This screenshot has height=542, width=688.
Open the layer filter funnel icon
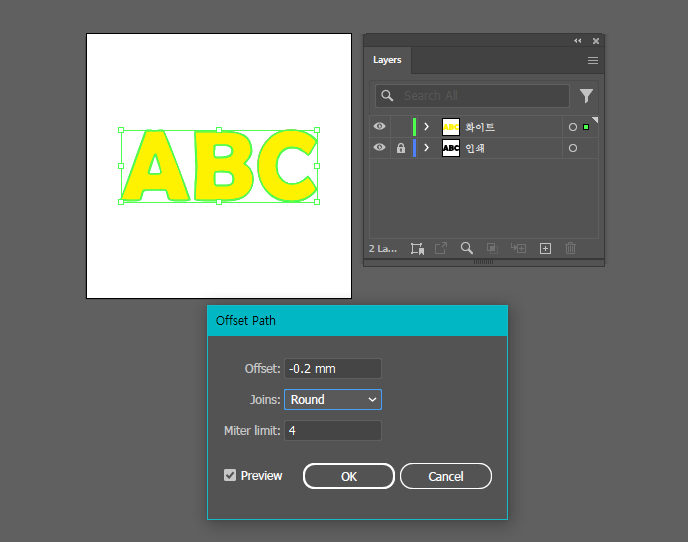(586, 96)
